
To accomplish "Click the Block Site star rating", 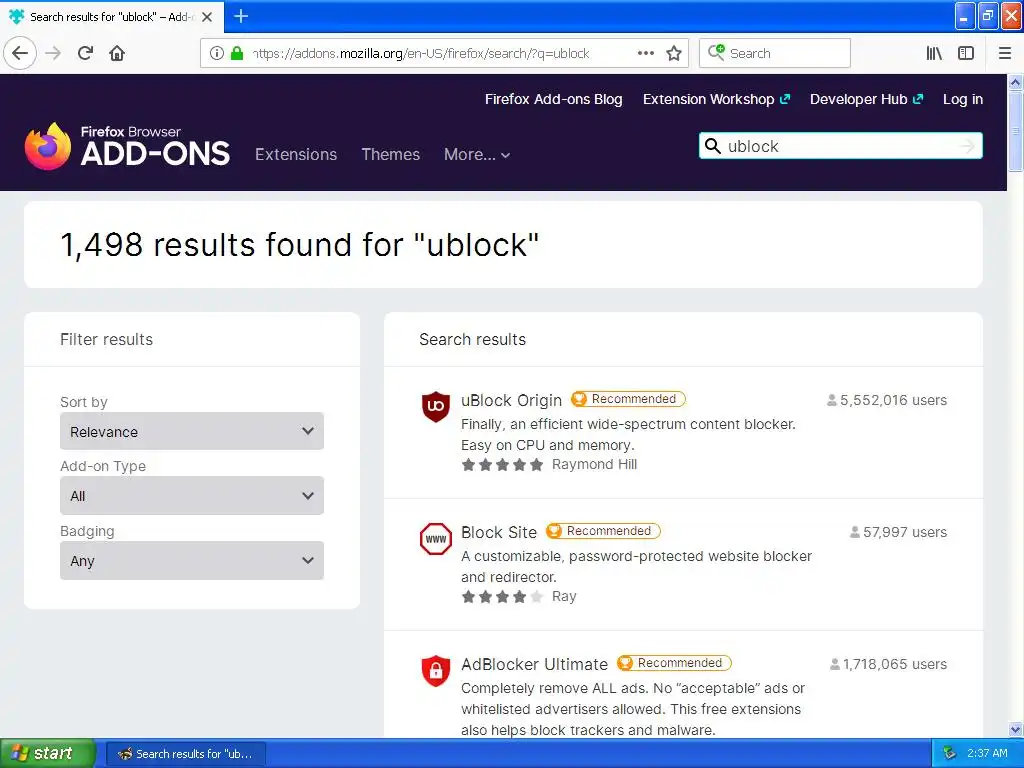I will click(502, 597).
